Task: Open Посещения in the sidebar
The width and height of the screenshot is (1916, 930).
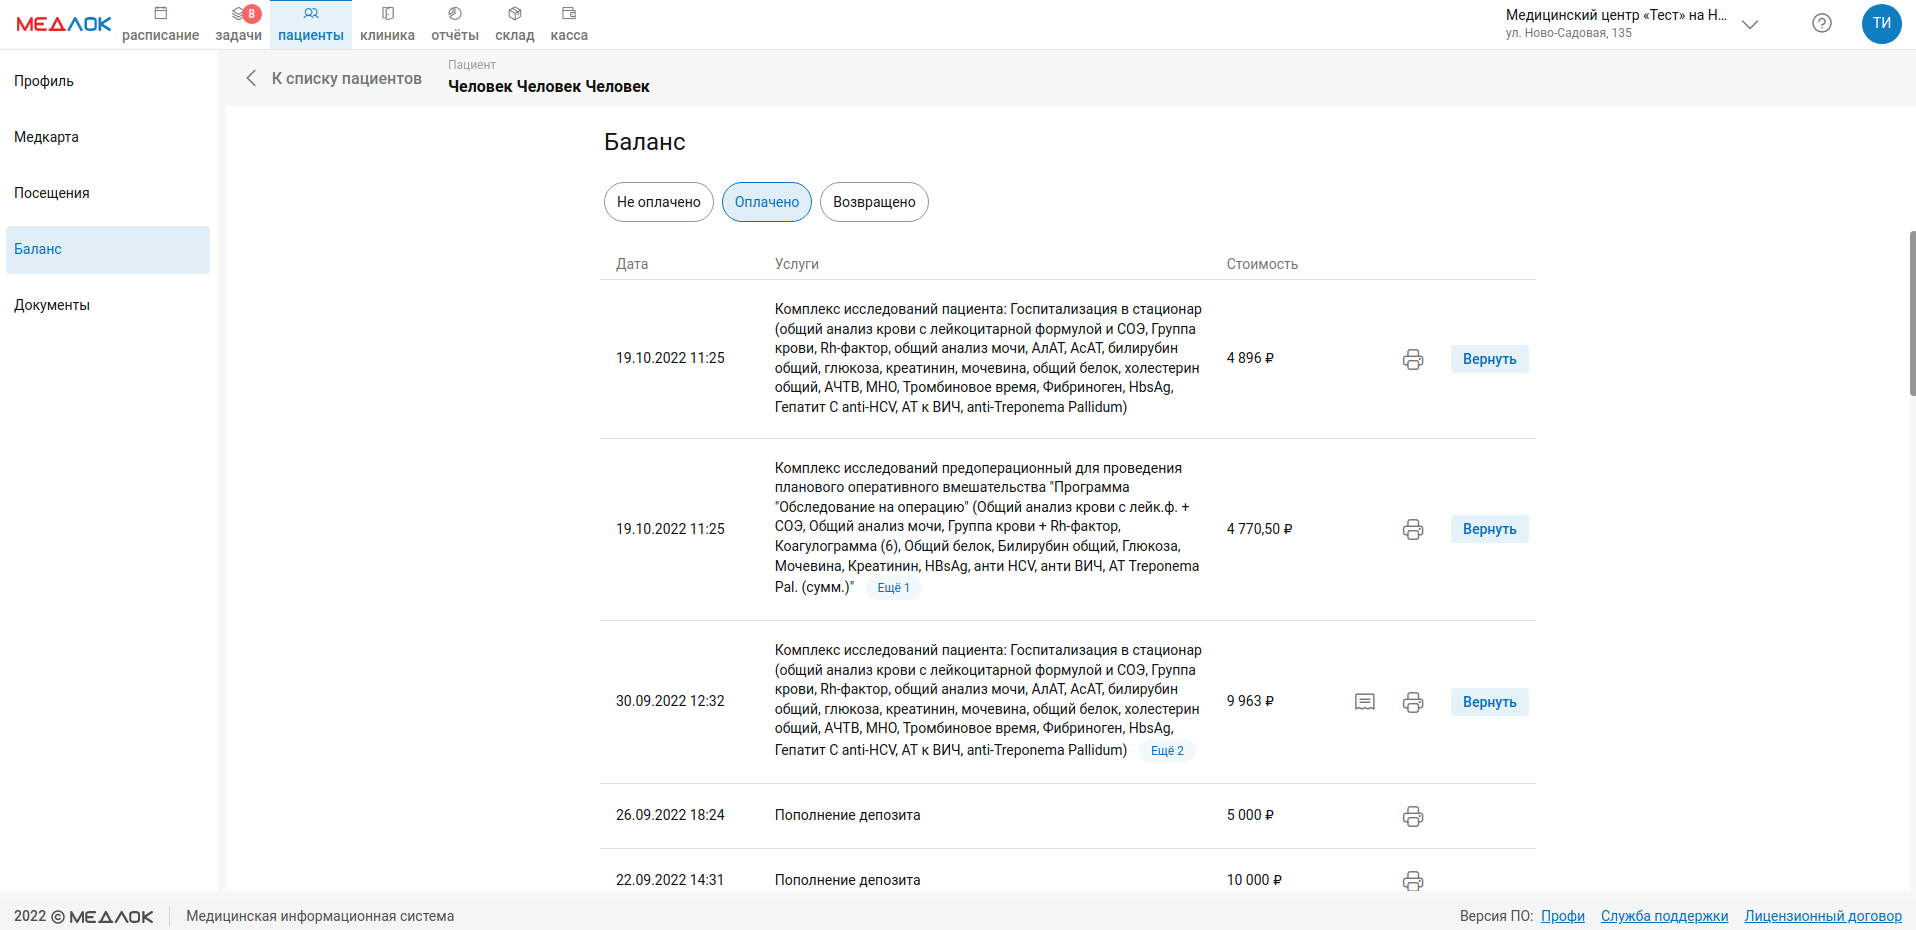Action: pos(108,193)
